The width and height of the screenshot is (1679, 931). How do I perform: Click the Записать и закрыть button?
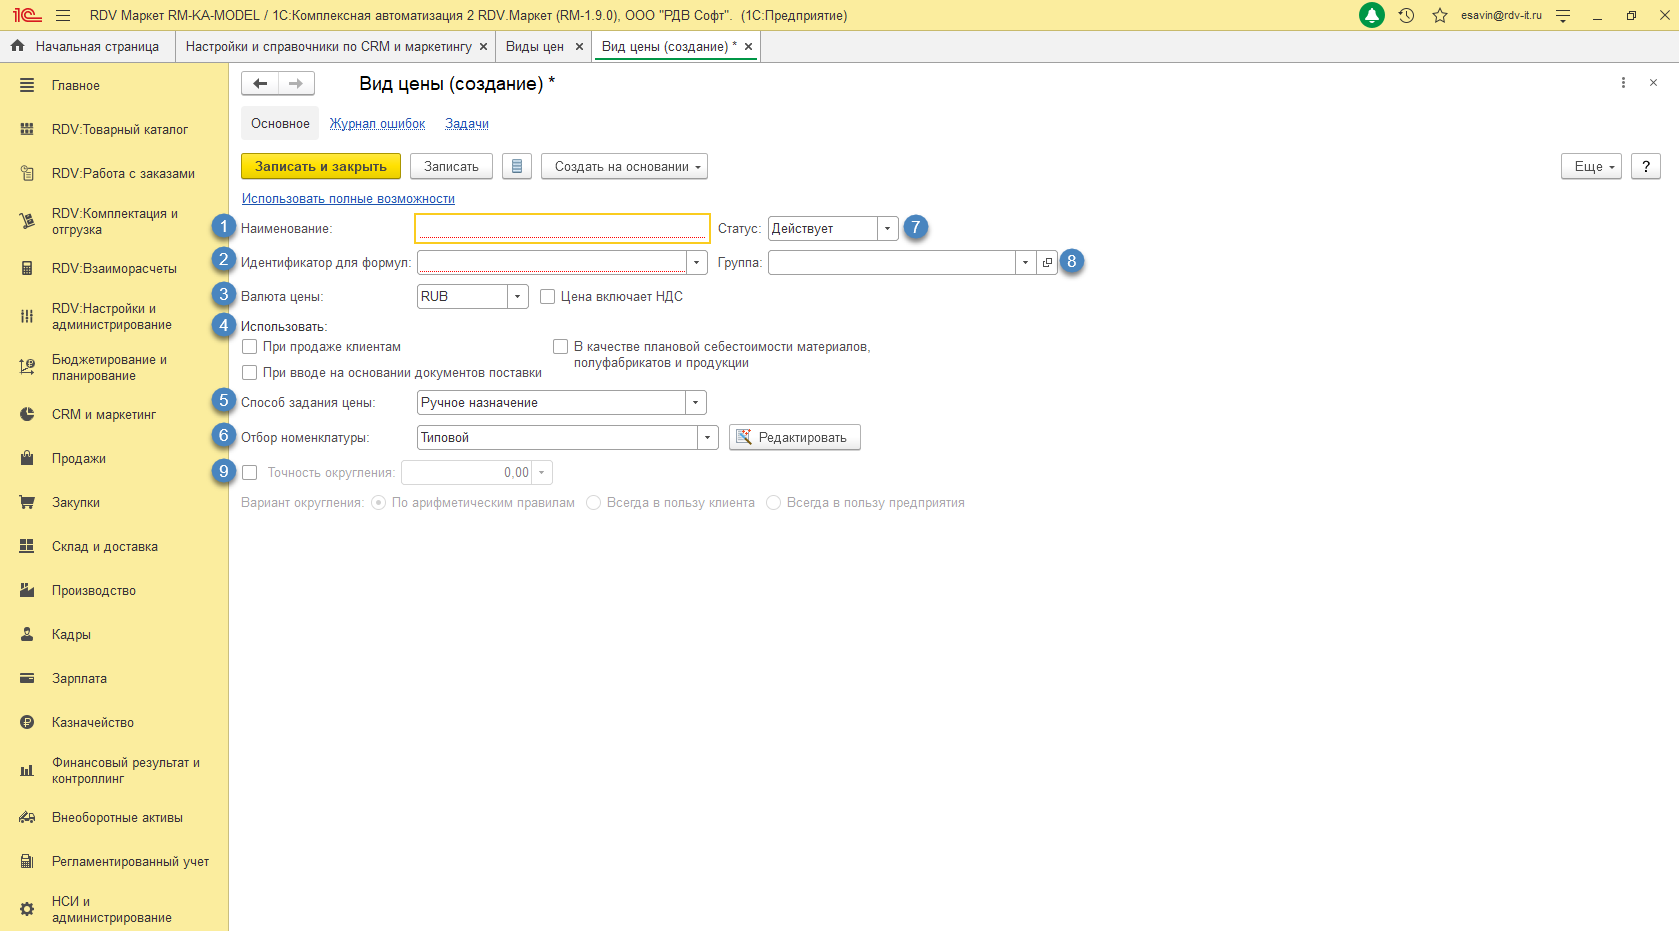[x=320, y=167]
